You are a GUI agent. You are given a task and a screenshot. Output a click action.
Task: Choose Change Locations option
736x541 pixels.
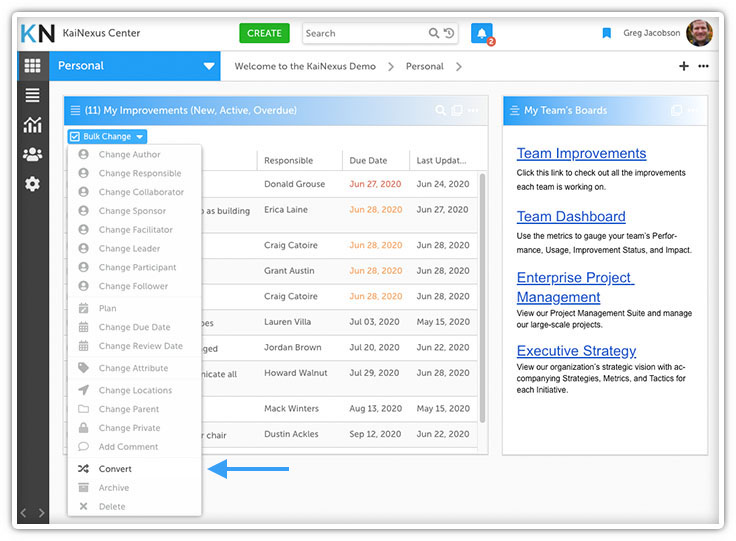point(135,390)
